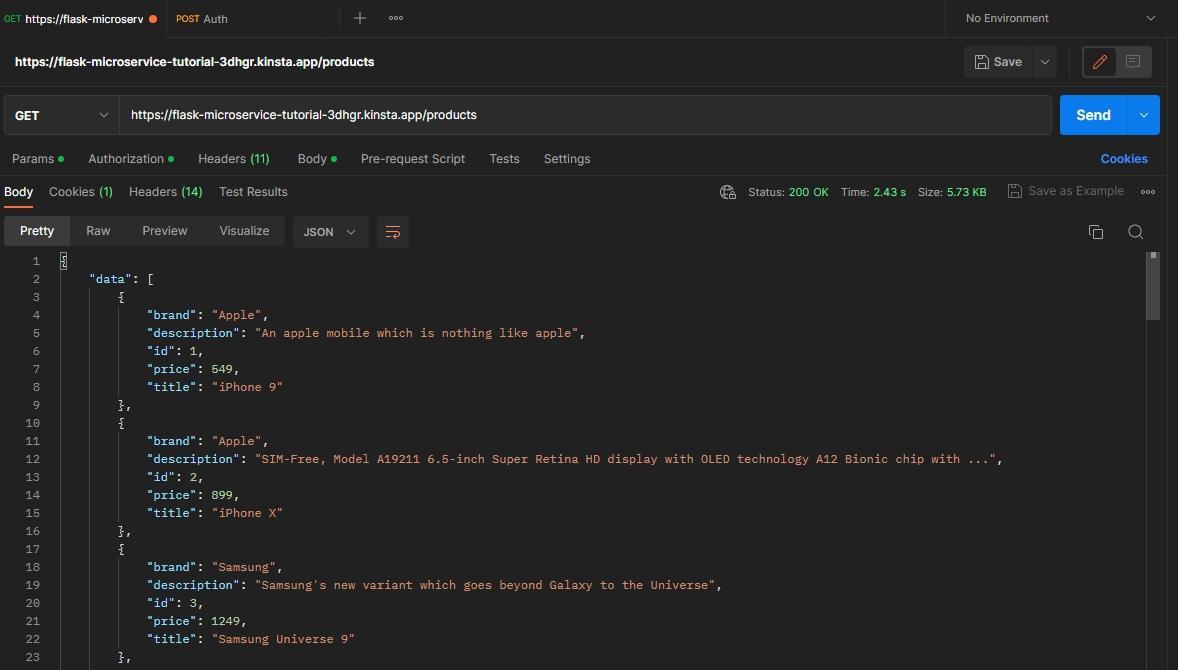Open search within the response body
The image size is (1178, 670).
coord(1136,231)
